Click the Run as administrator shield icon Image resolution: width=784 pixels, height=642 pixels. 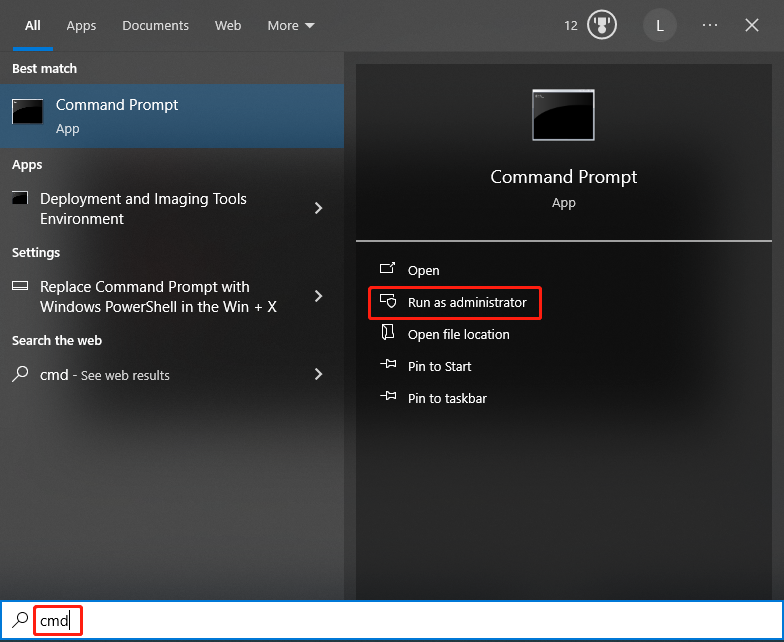click(388, 301)
